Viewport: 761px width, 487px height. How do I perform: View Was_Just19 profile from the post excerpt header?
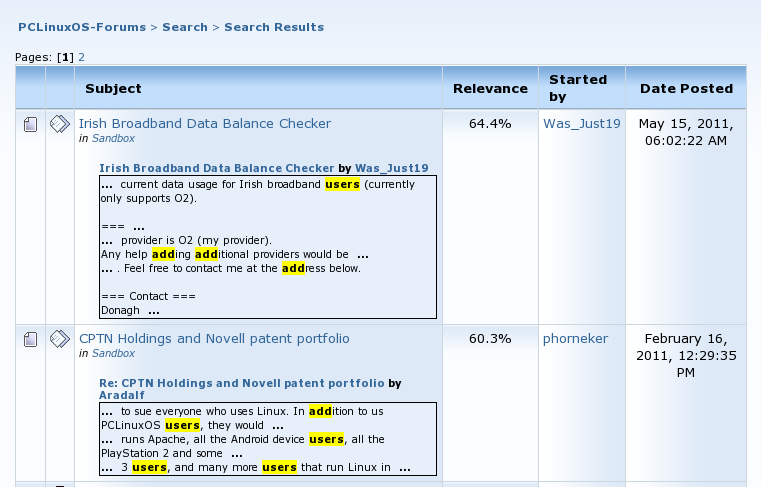coord(391,168)
